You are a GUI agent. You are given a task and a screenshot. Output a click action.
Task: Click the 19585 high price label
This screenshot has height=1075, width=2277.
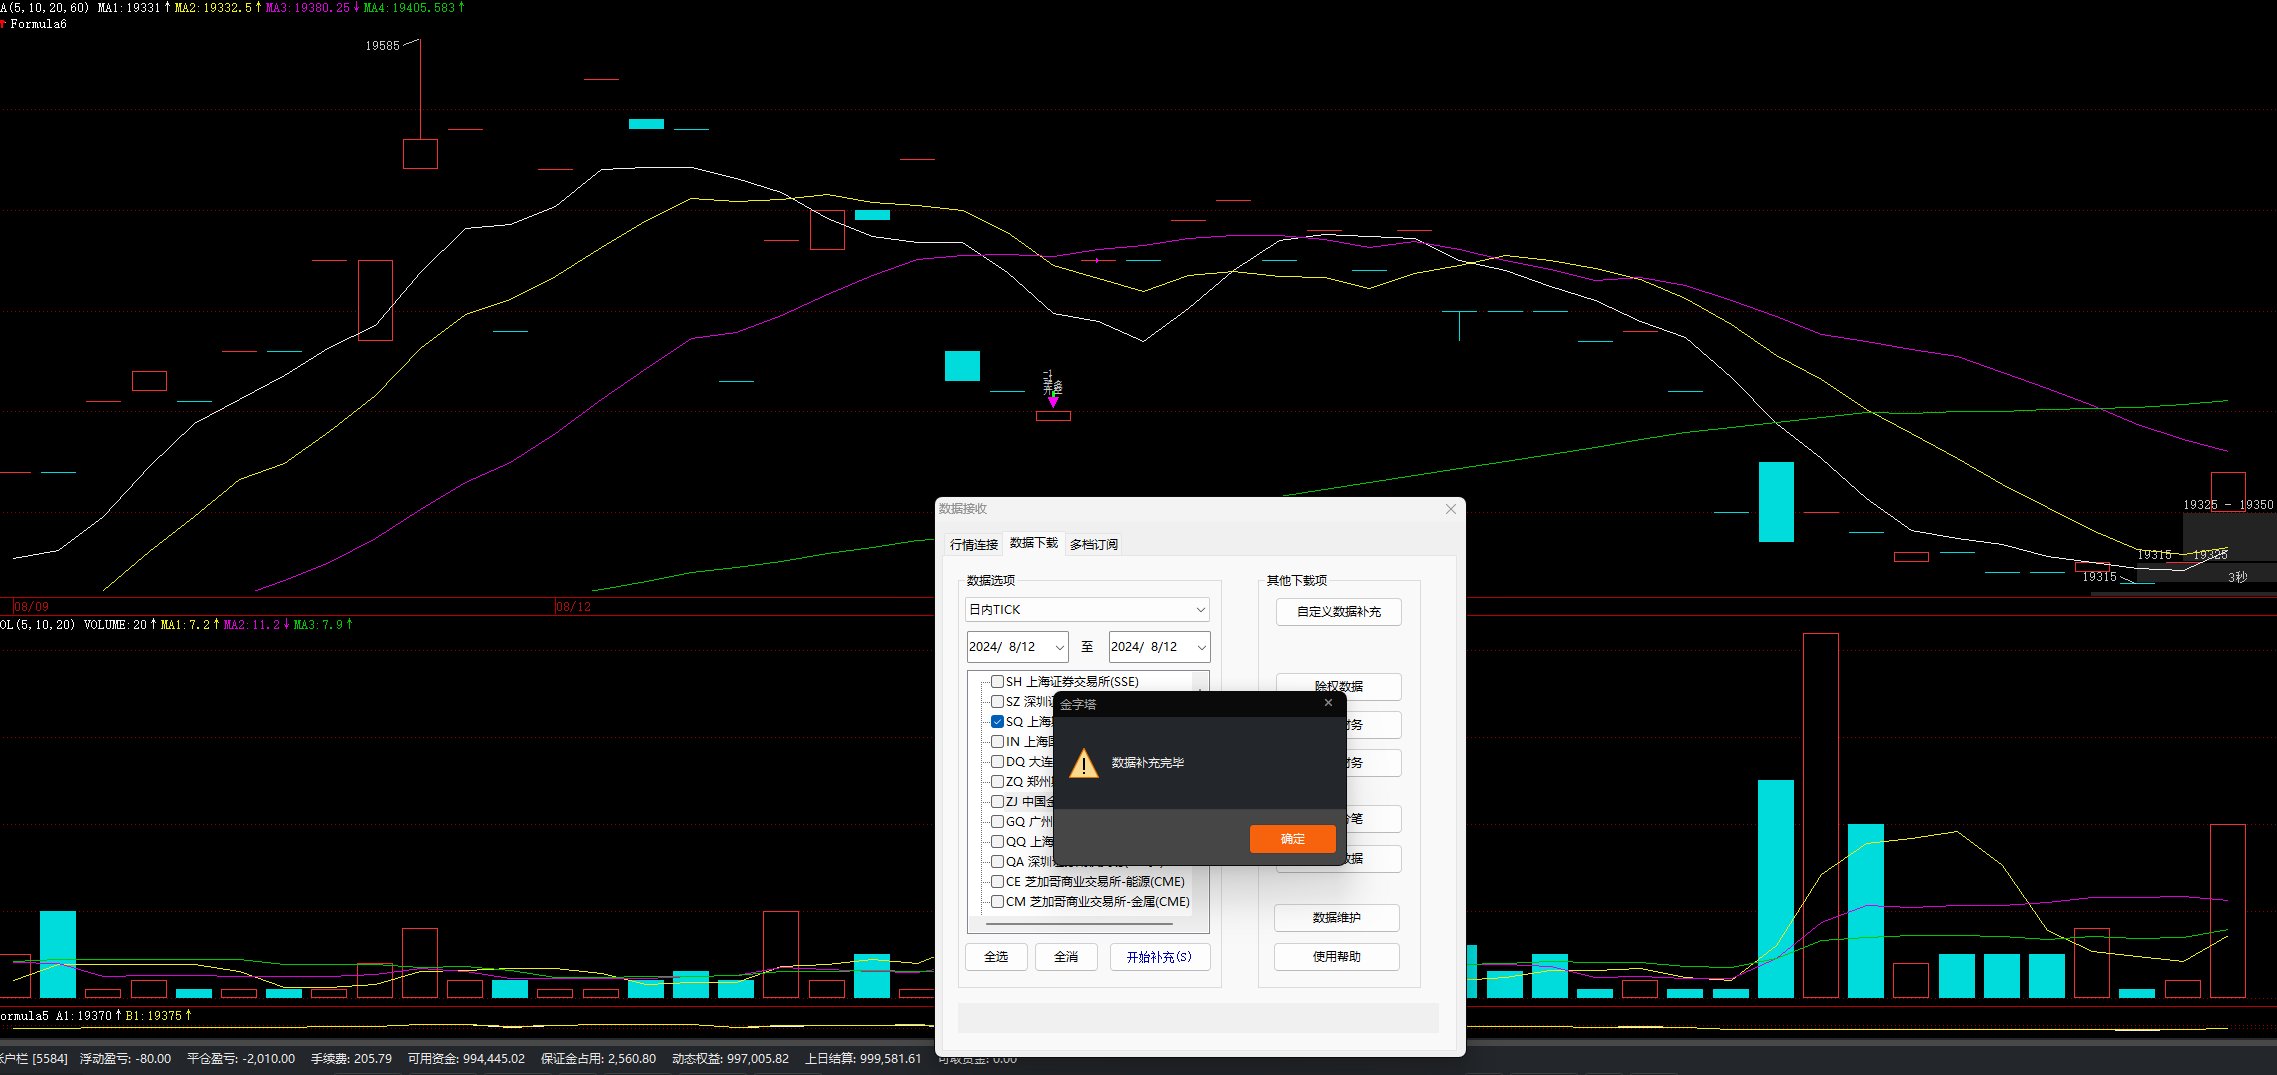[x=382, y=46]
